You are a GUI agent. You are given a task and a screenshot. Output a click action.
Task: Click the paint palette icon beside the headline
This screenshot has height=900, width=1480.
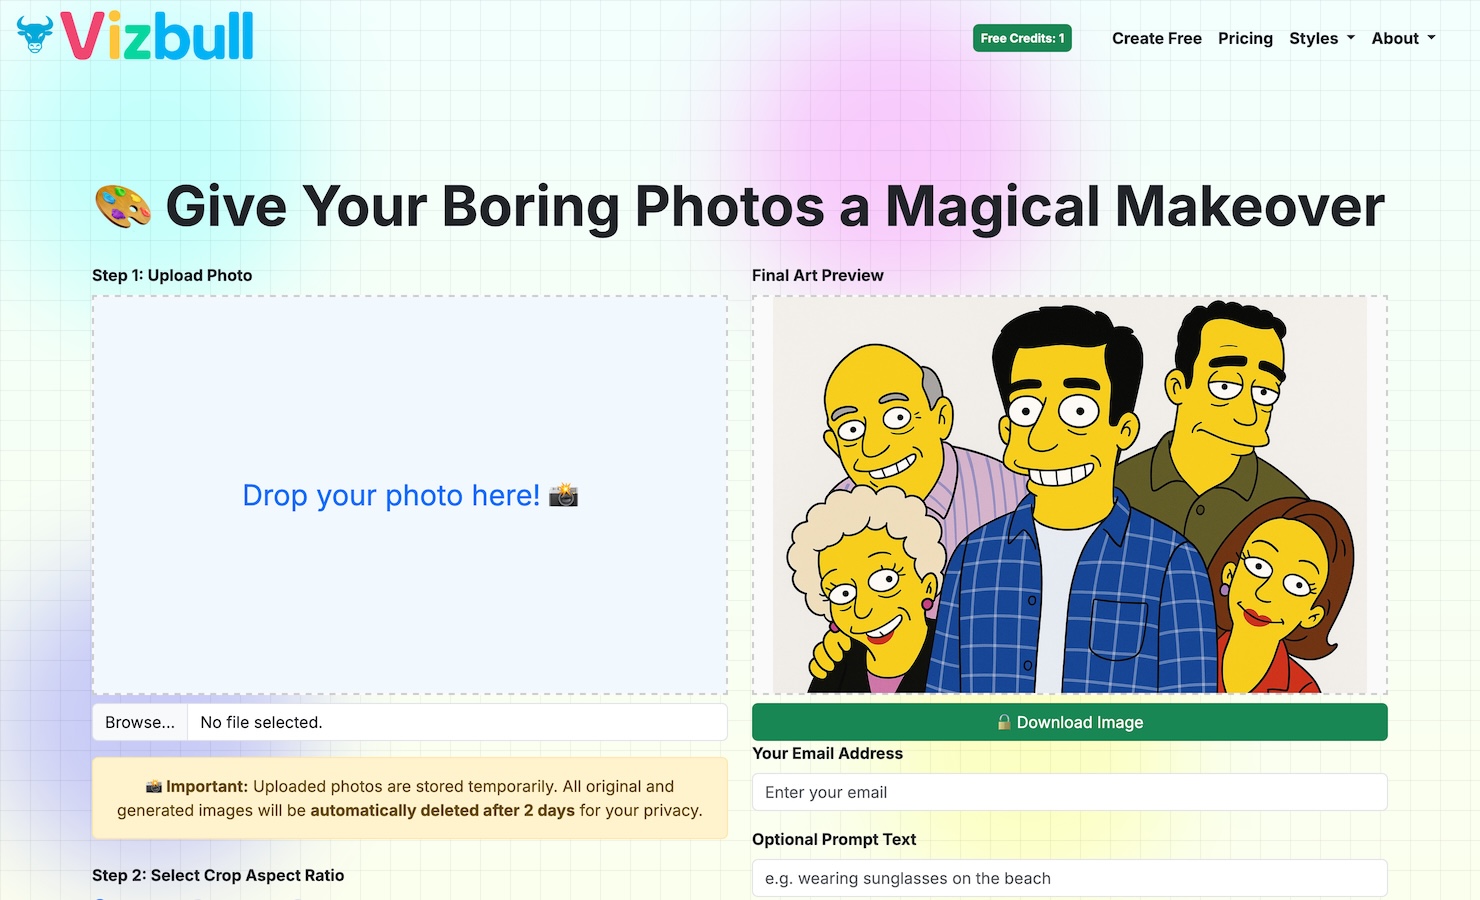123,206
